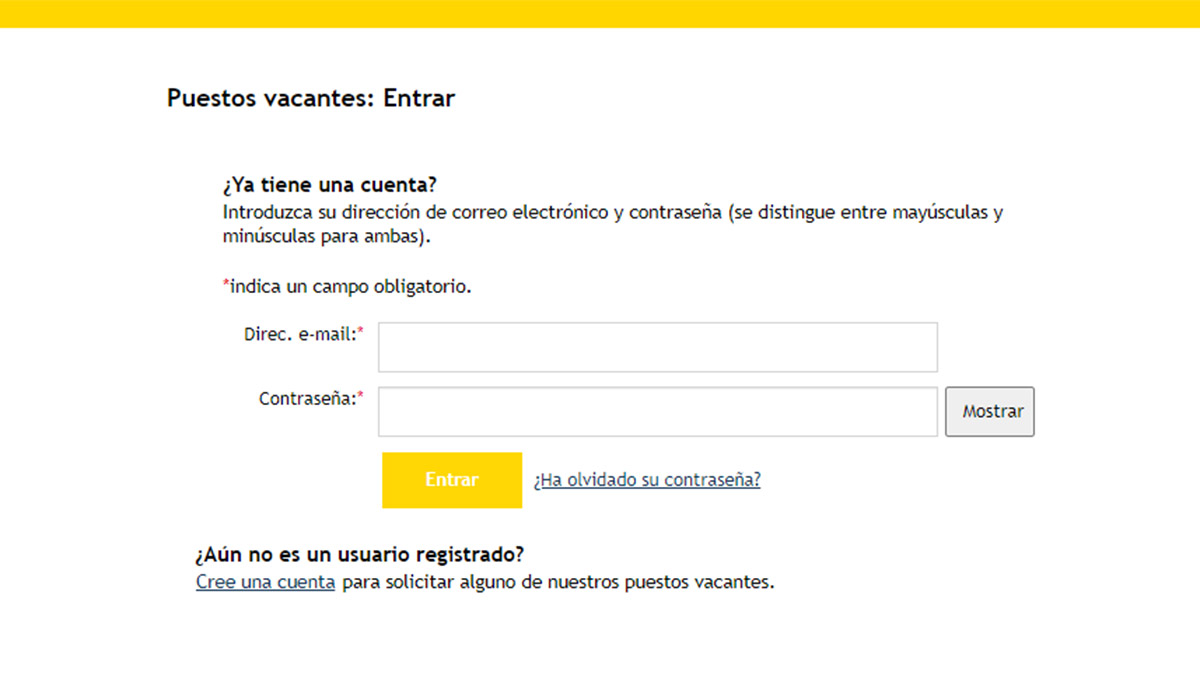Follow the Cree una cuenta link

coord(265,582)
